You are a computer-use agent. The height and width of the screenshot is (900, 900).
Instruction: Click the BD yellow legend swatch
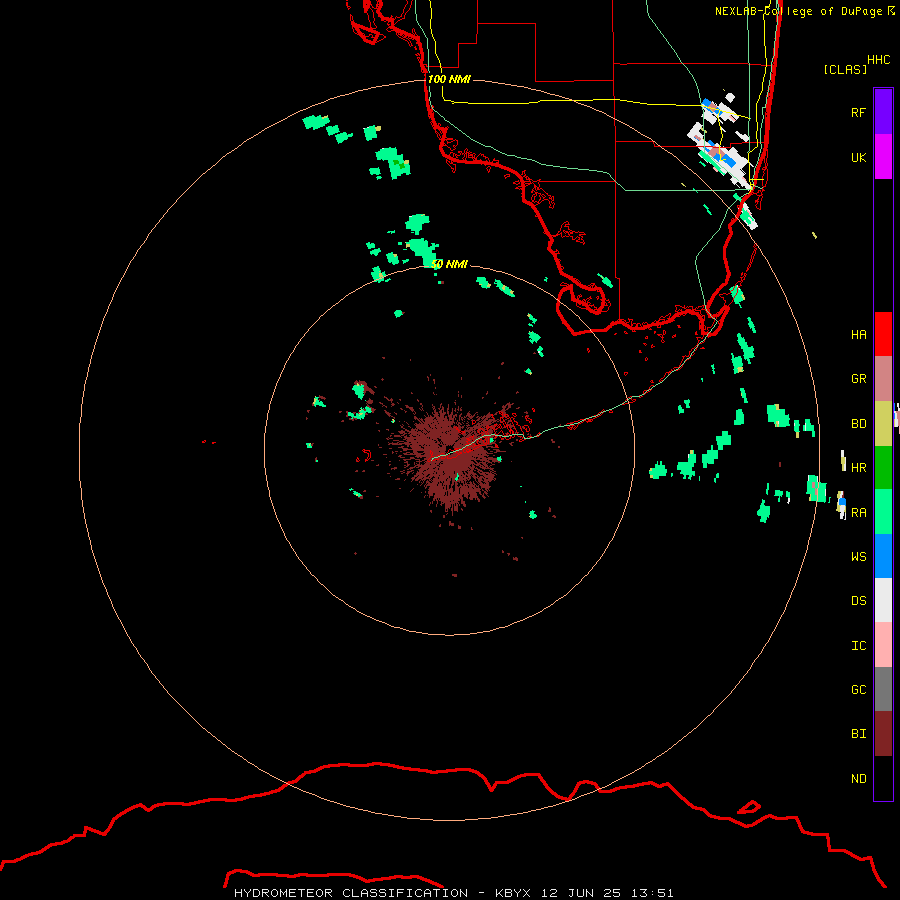883,424
